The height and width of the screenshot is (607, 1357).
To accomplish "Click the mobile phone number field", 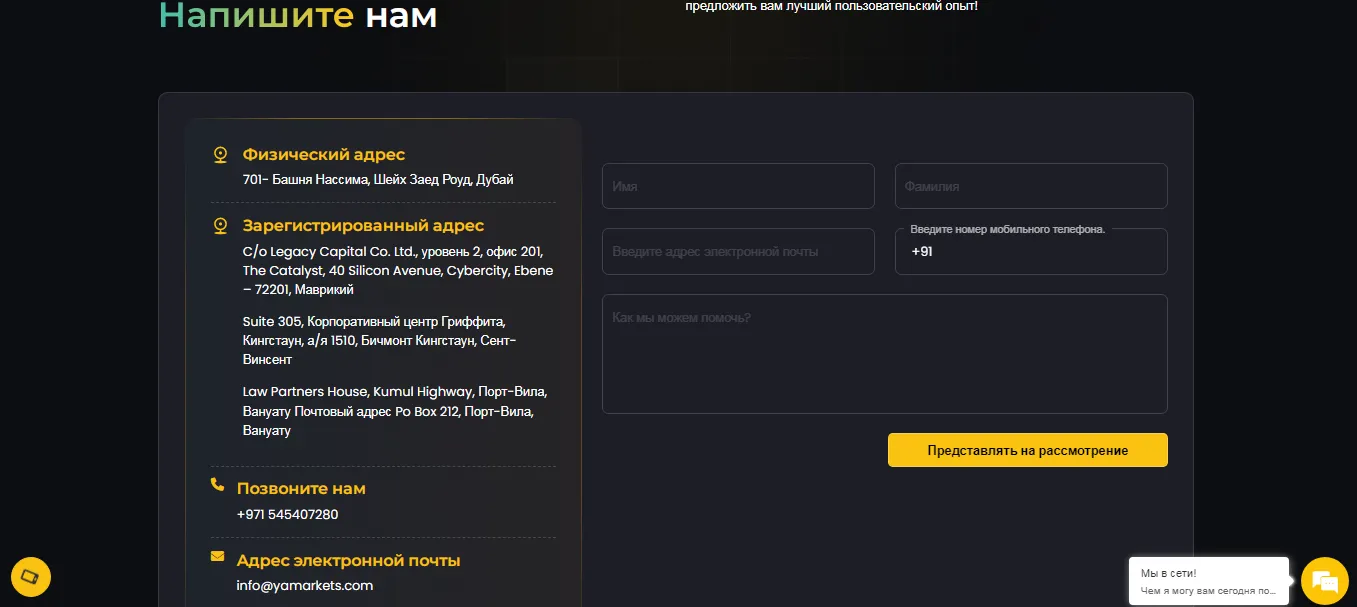I will (1031, 251).
